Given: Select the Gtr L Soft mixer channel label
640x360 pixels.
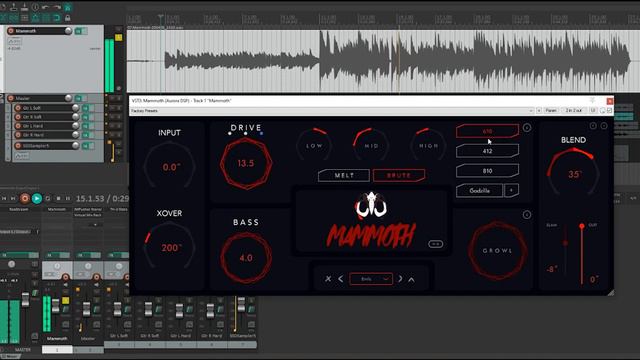Looking at the screenshot, I should 119,336.
